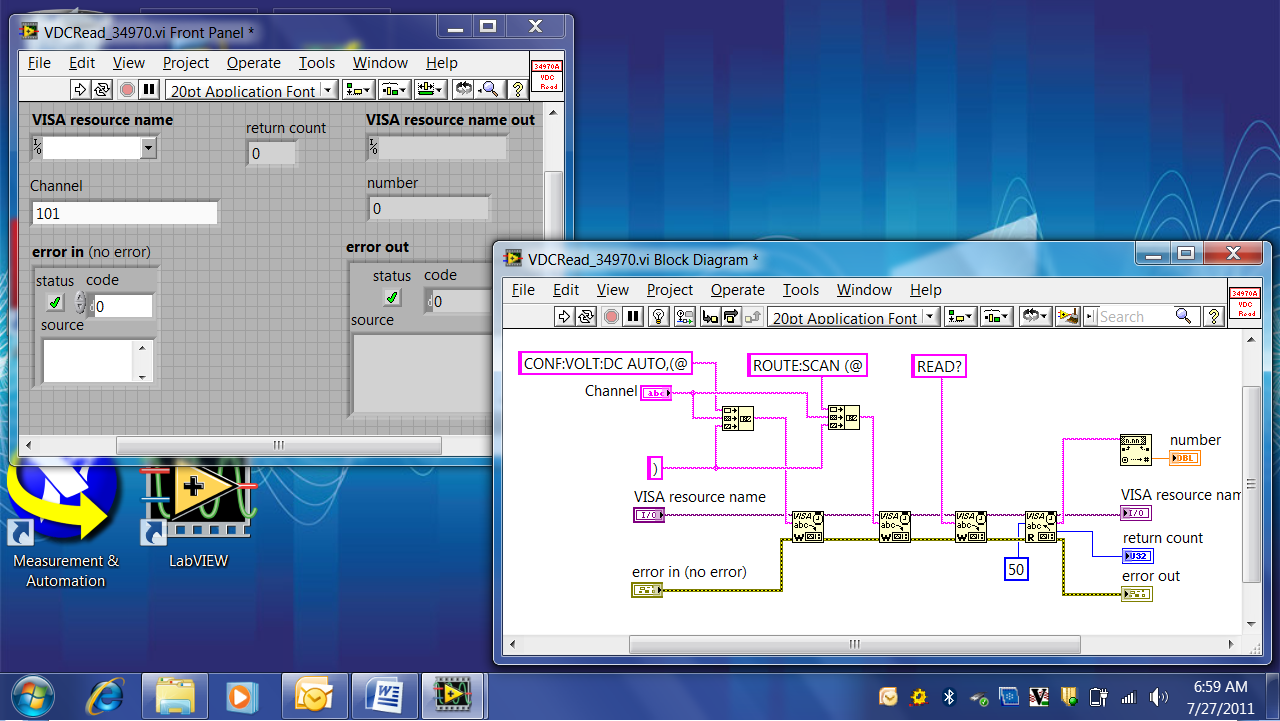Select CONF:VOLT:DC AUTO string constant
Viewport: 1280px width, 721px height.
click(x=606, y=364)
